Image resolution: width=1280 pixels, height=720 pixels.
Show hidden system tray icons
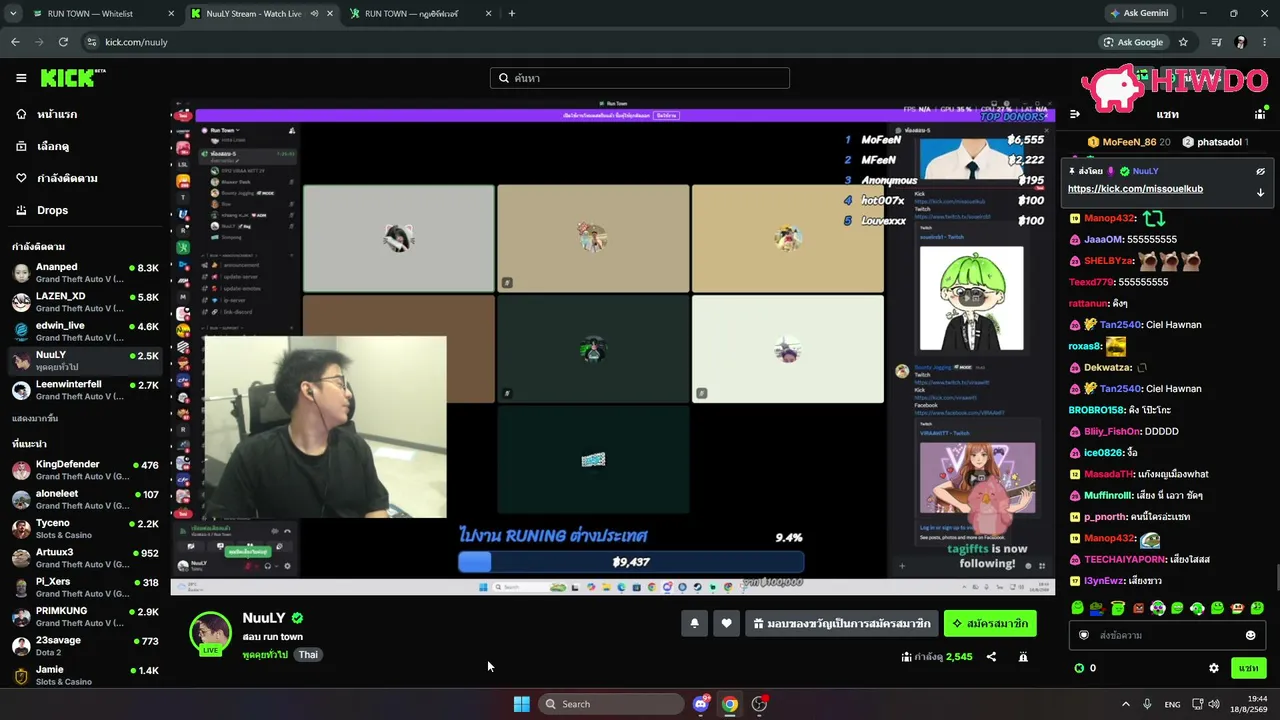[1125, 704]
